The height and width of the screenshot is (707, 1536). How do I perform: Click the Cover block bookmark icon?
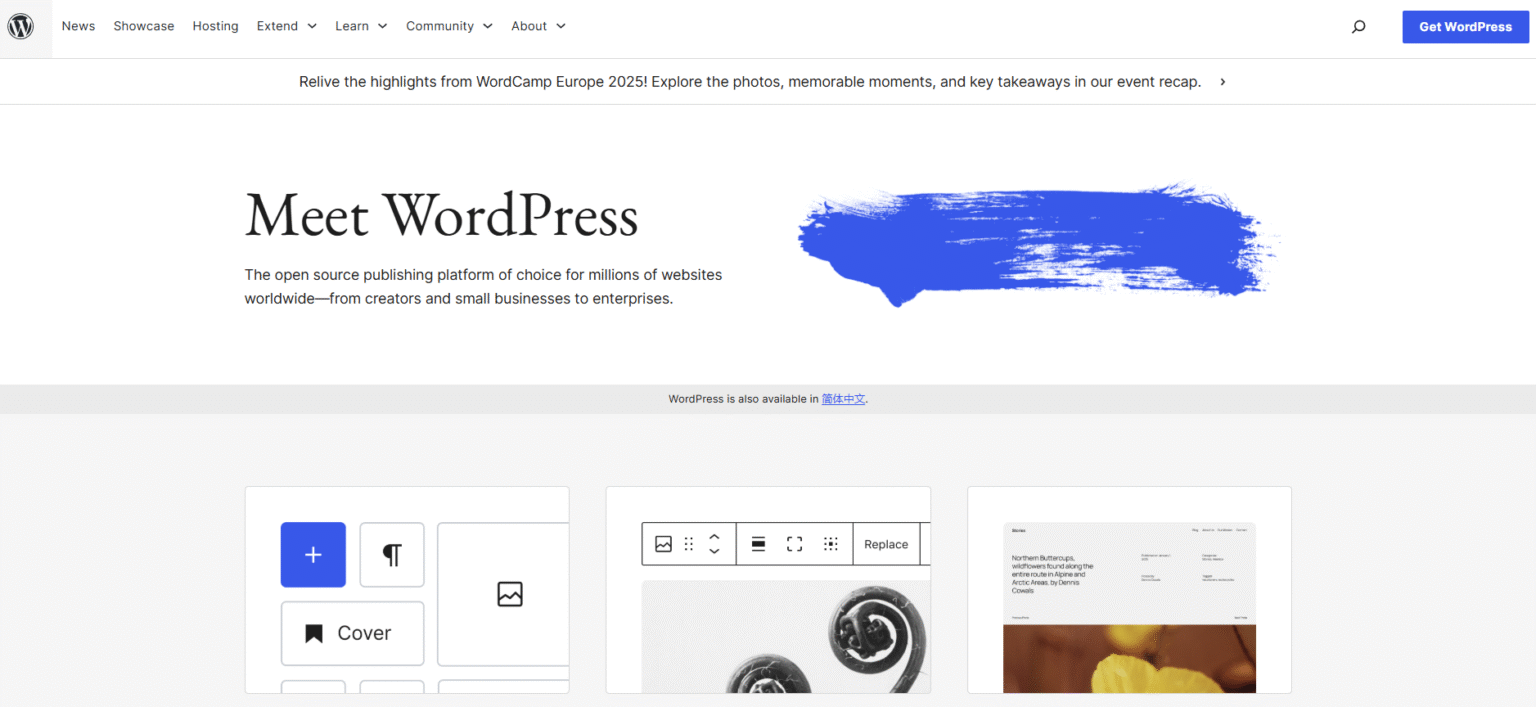[x=314, y=633]
